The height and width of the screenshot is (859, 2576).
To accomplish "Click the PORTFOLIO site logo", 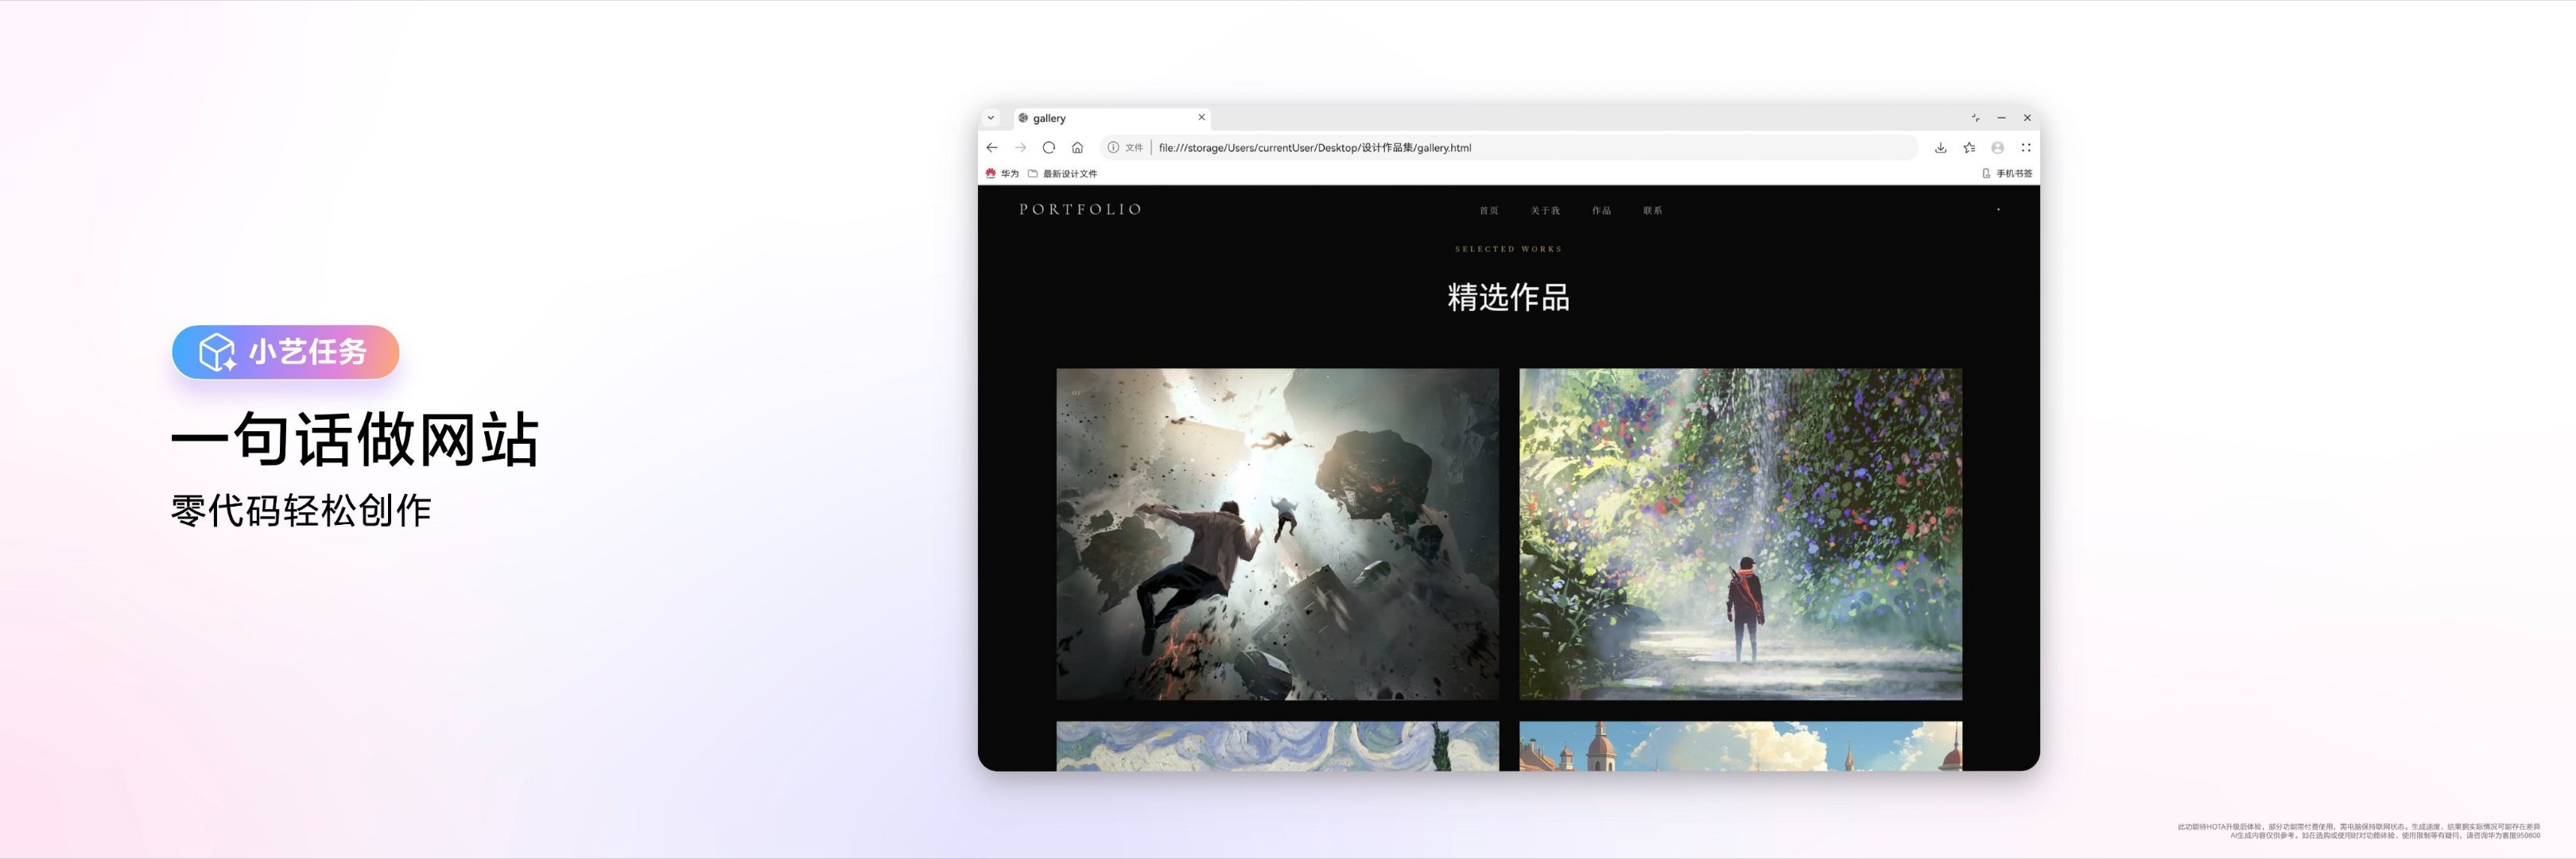I will [x=1080, y=210].
